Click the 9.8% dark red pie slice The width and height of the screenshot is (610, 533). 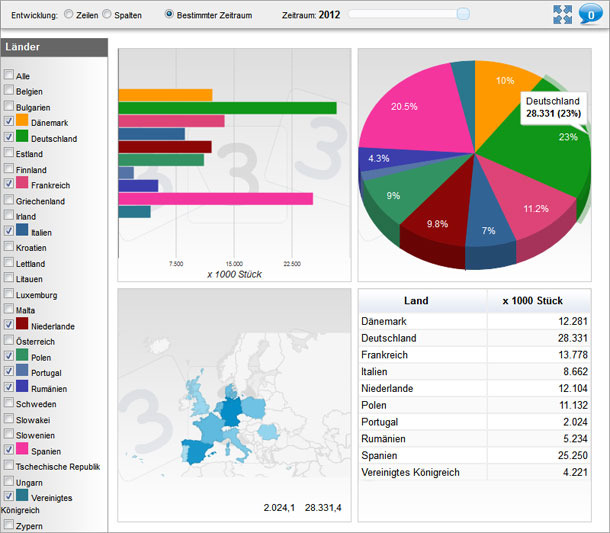(438, 210)
